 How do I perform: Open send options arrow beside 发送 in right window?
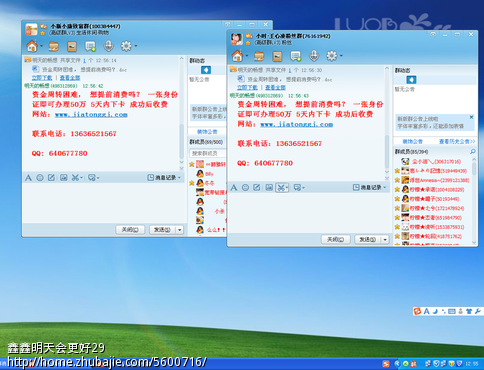(385, 239)
